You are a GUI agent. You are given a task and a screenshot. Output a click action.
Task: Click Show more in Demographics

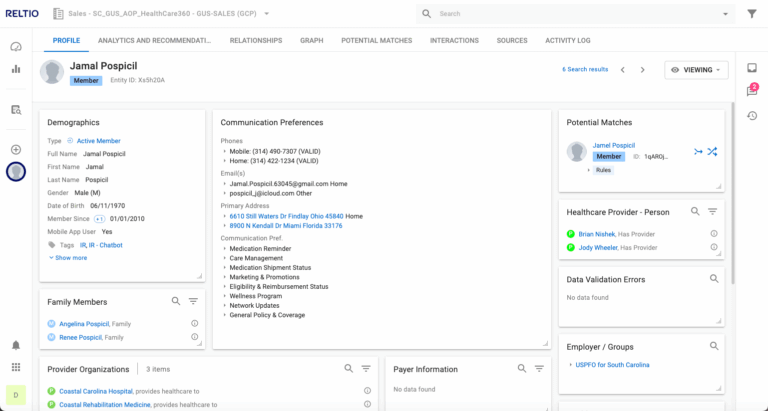tap(68, 258)
